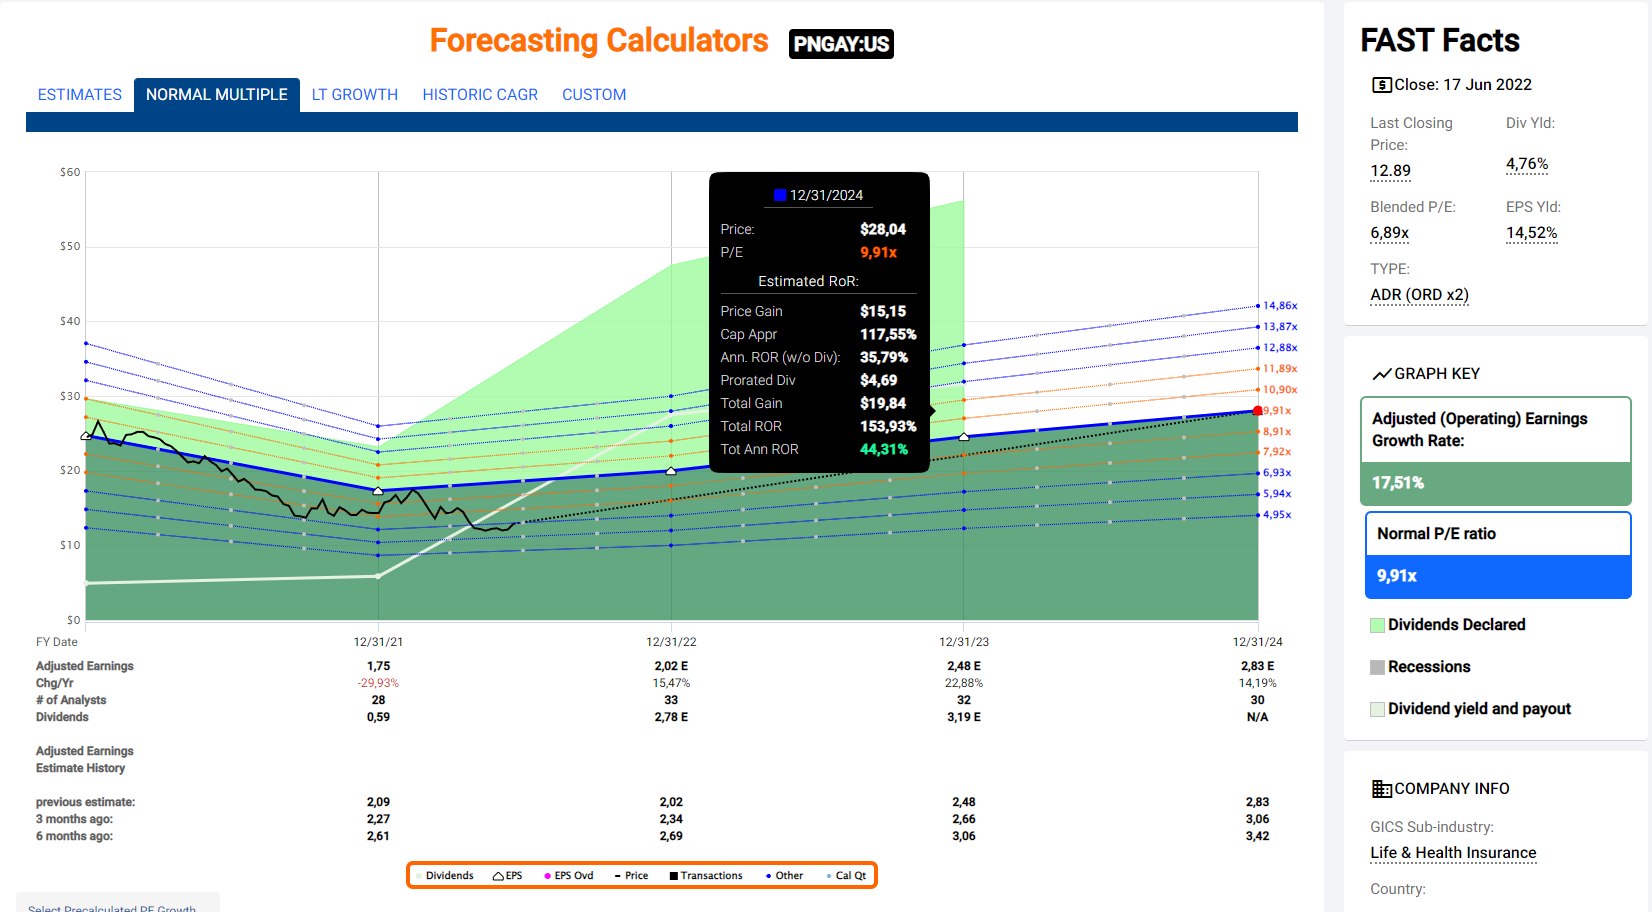The width and height of the screenshot is (1652, 912).
Task: Toggle Dividend yield and payout checkbox
Action: [x=1377, y=709]
